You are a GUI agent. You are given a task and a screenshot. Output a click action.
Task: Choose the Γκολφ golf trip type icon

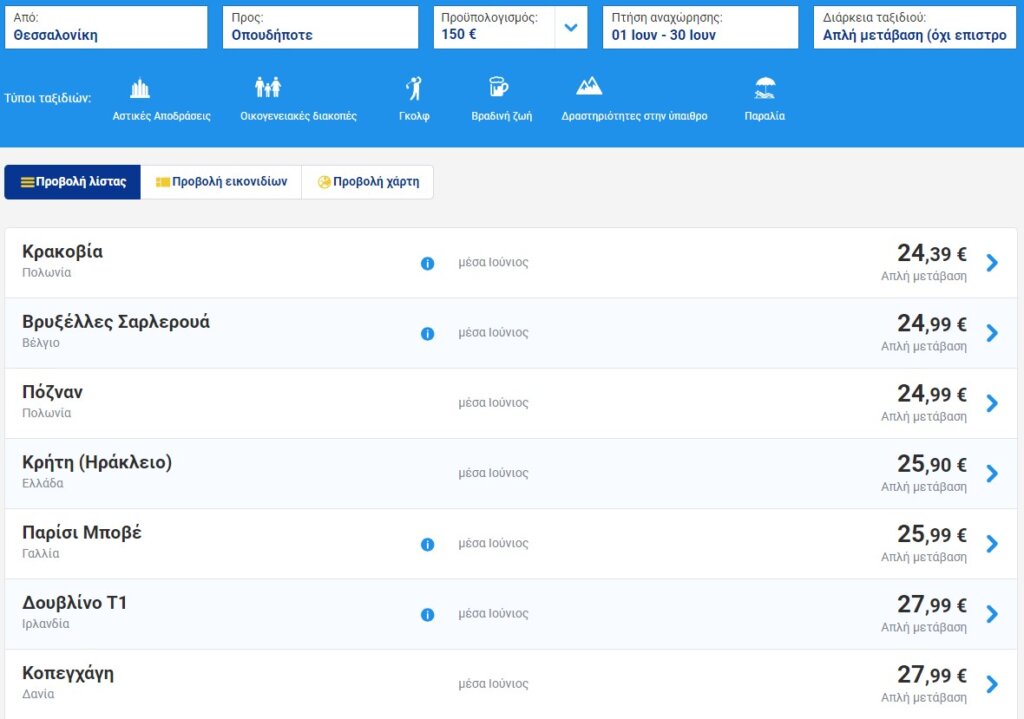click(x=413, y=89)
